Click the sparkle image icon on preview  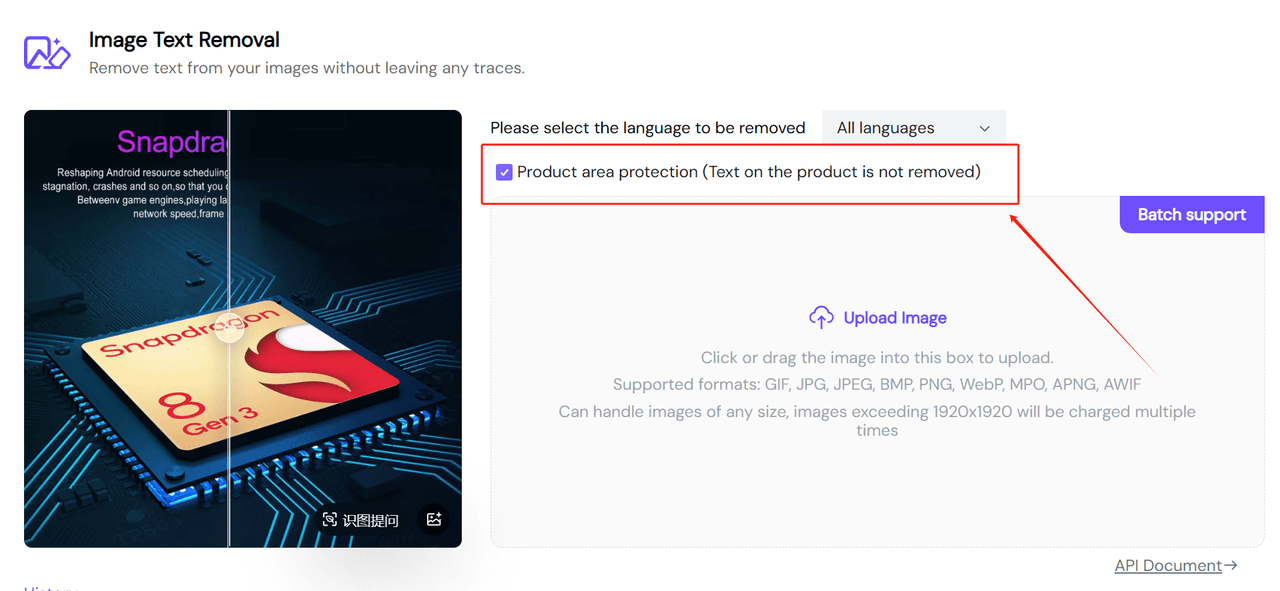click(x=434, y=519)
